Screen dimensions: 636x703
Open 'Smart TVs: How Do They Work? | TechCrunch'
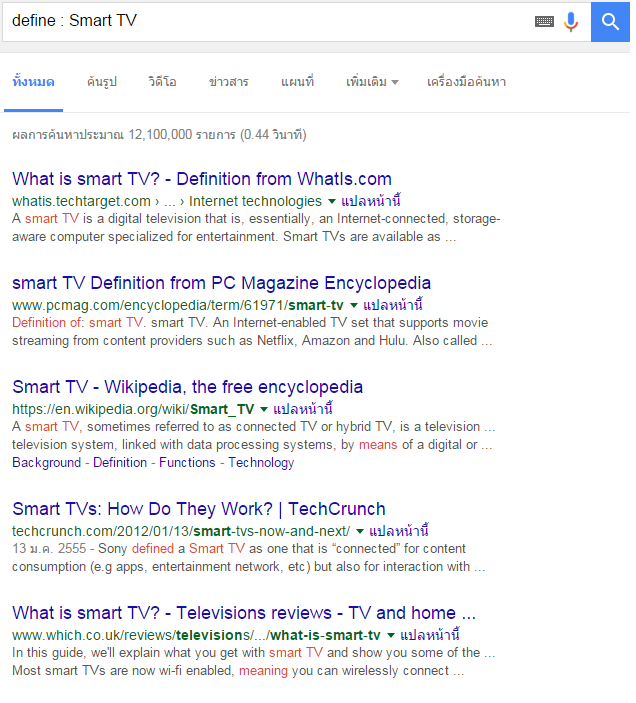coord(199,509)
